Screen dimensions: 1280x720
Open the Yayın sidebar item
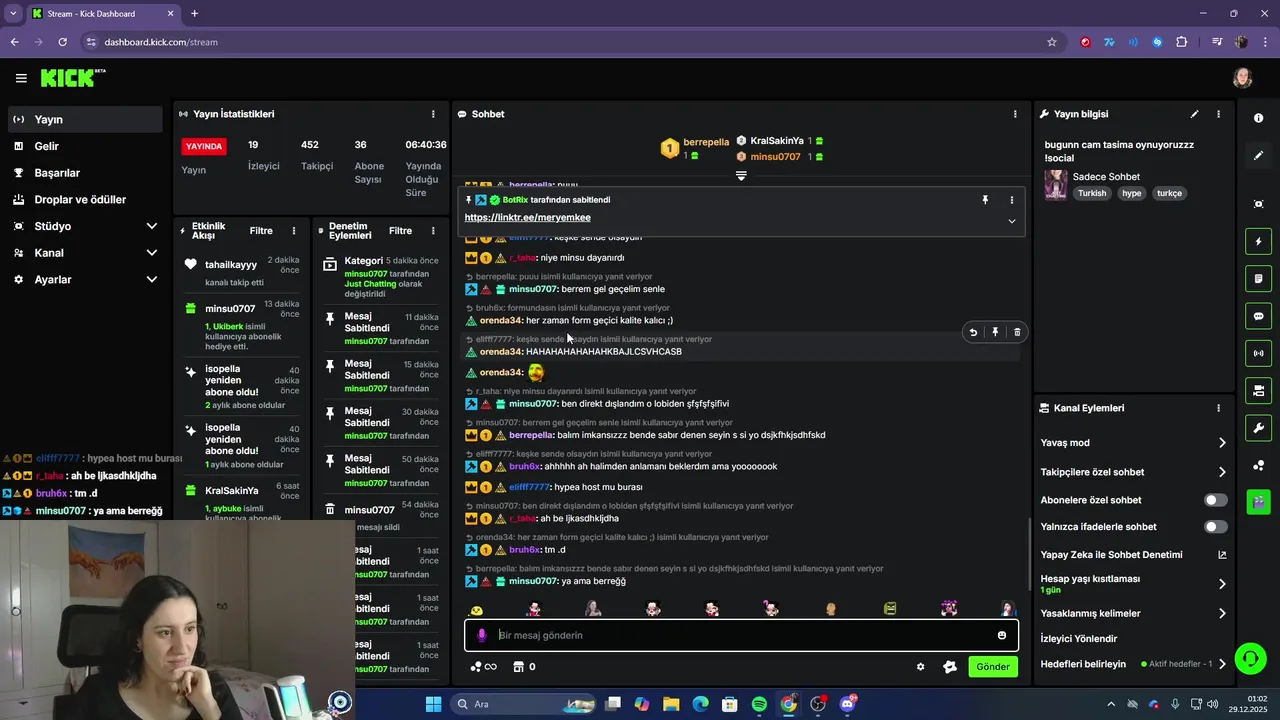tap(83, 119)
